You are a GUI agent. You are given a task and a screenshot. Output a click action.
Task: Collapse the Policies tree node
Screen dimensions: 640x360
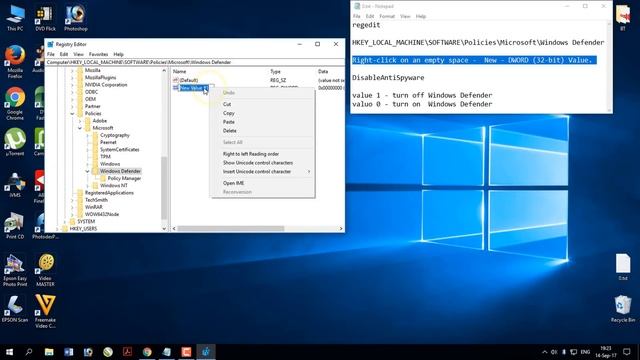pyautogui.click(x=73, y=113)
